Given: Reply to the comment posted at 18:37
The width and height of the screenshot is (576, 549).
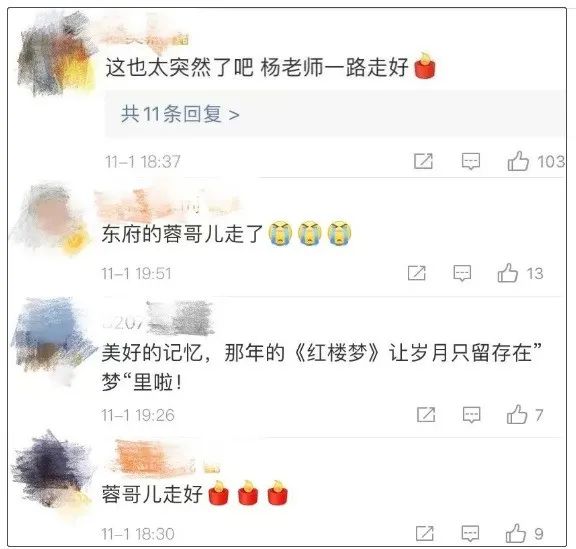Looking at the screenshot, I should pyautogui.click(x=471, y=161).
